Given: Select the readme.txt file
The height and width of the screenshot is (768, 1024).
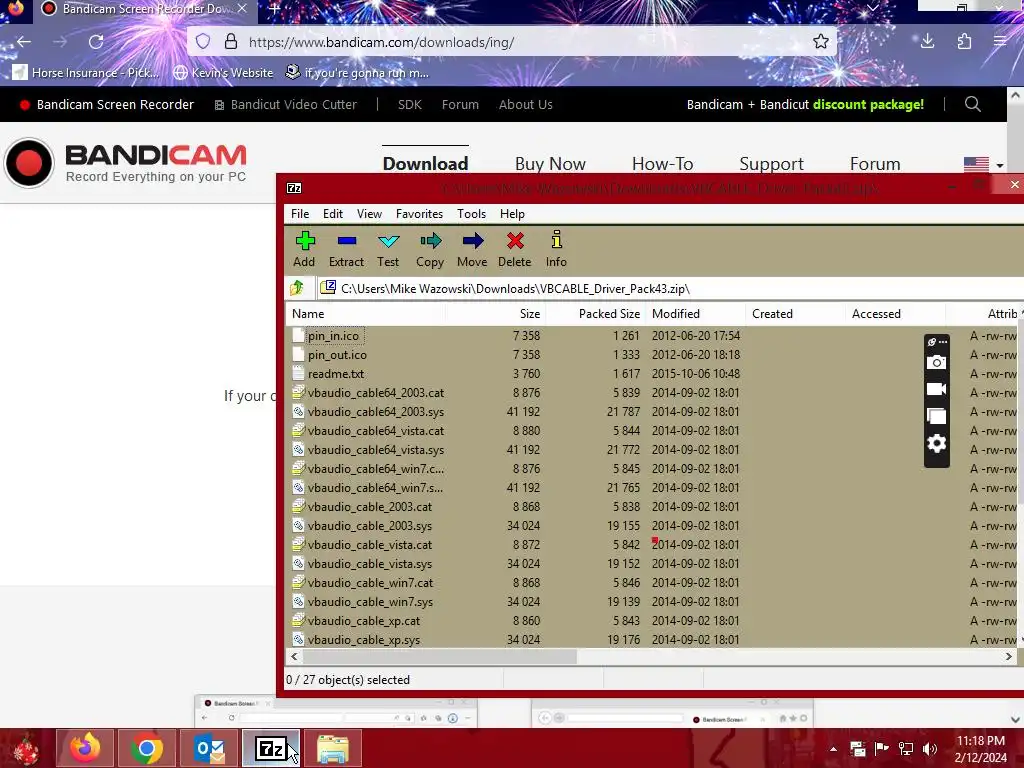Looking at the screenshot, I should [336, 374].
